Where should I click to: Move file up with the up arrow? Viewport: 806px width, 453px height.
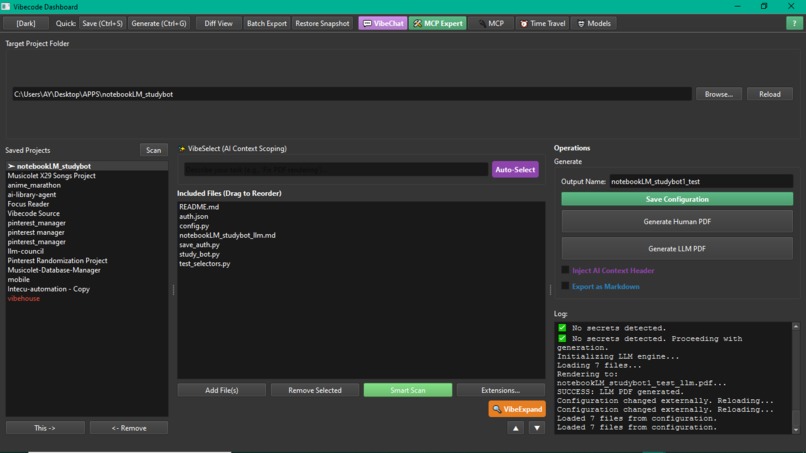(516, 428)
